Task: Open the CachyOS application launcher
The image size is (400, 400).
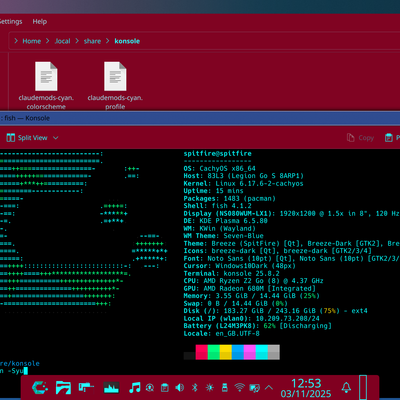Action: click(40, 387)
